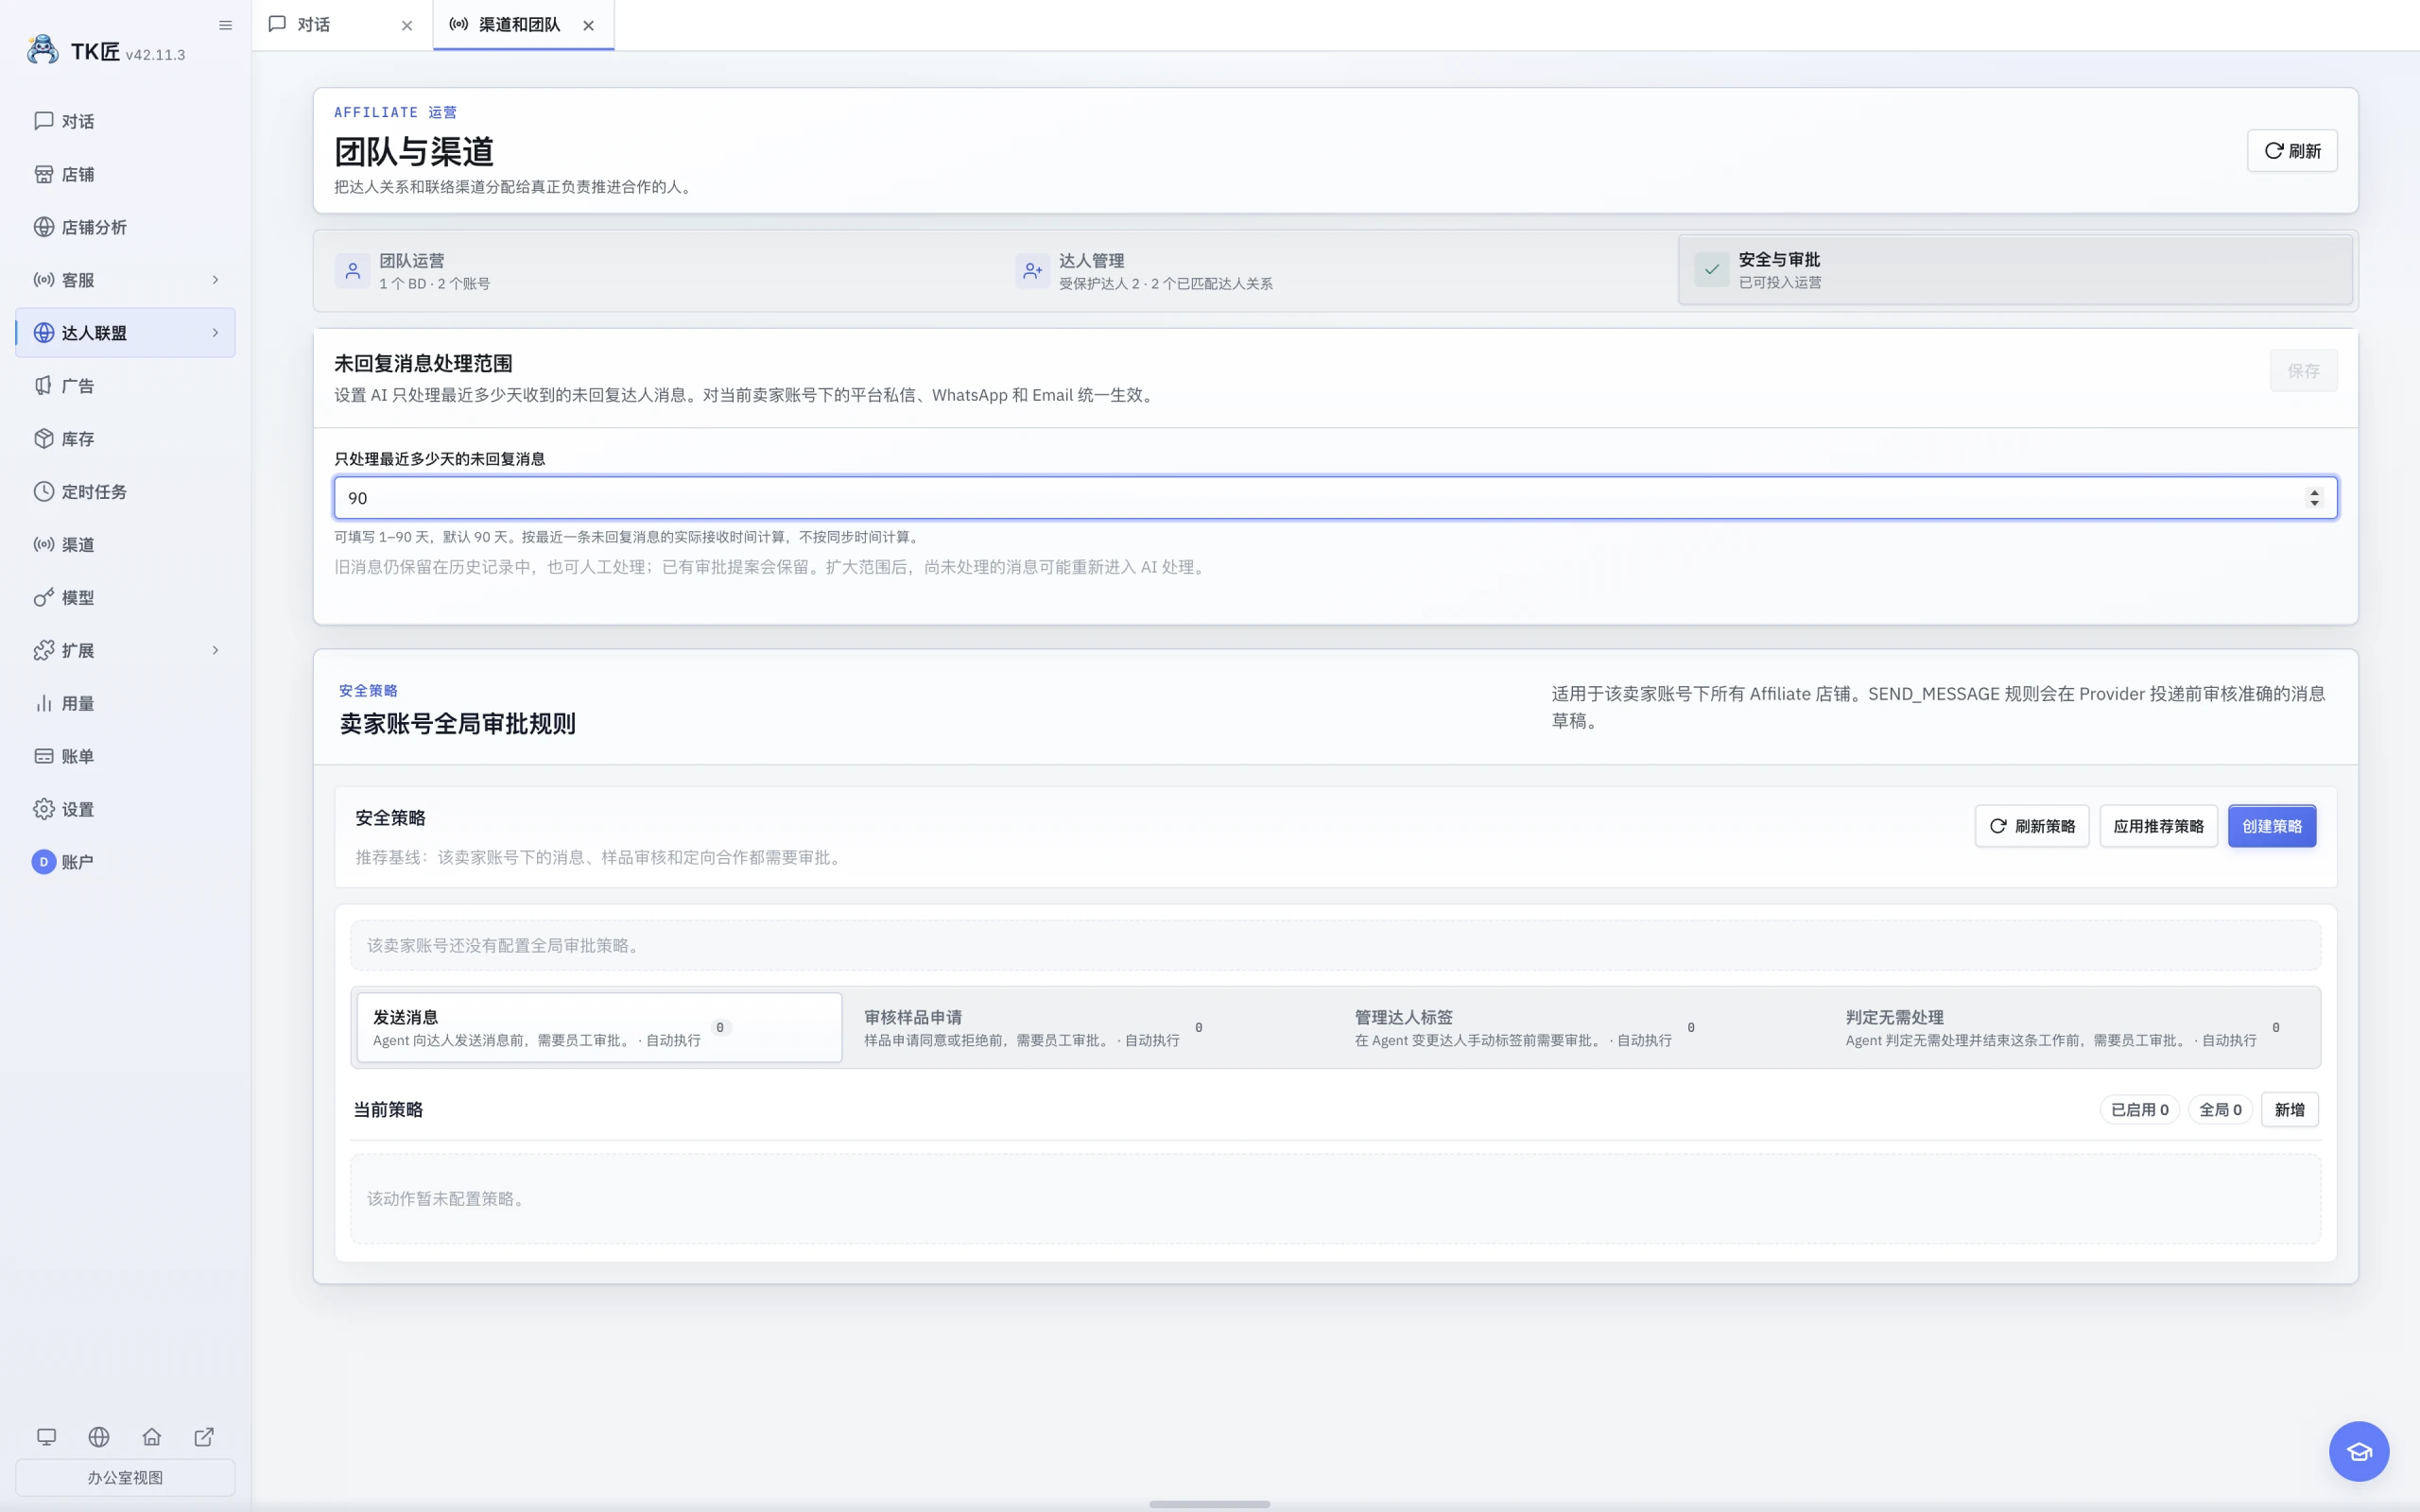Click the 办公室视图 button
The image size is (2420, 1512).
[125, 1478]
